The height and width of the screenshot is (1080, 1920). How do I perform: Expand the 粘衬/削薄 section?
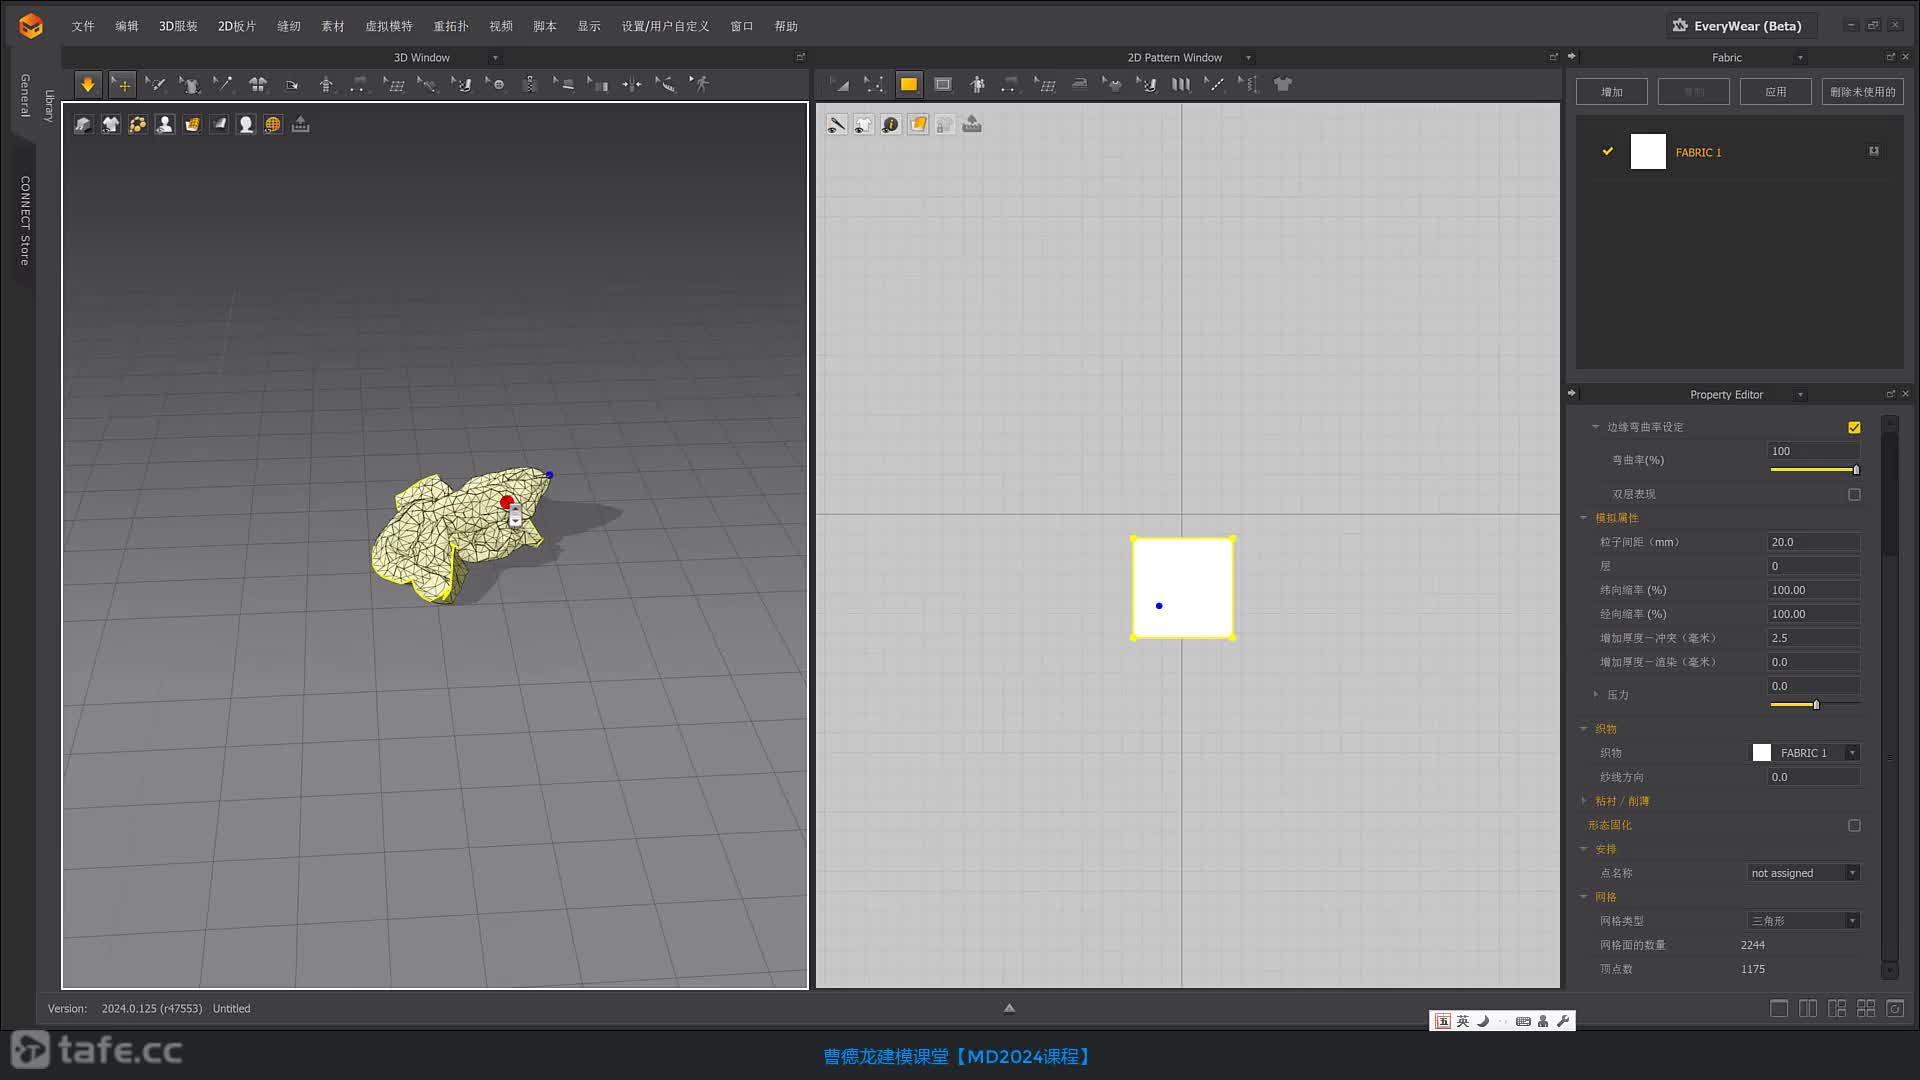[1584, 801]
